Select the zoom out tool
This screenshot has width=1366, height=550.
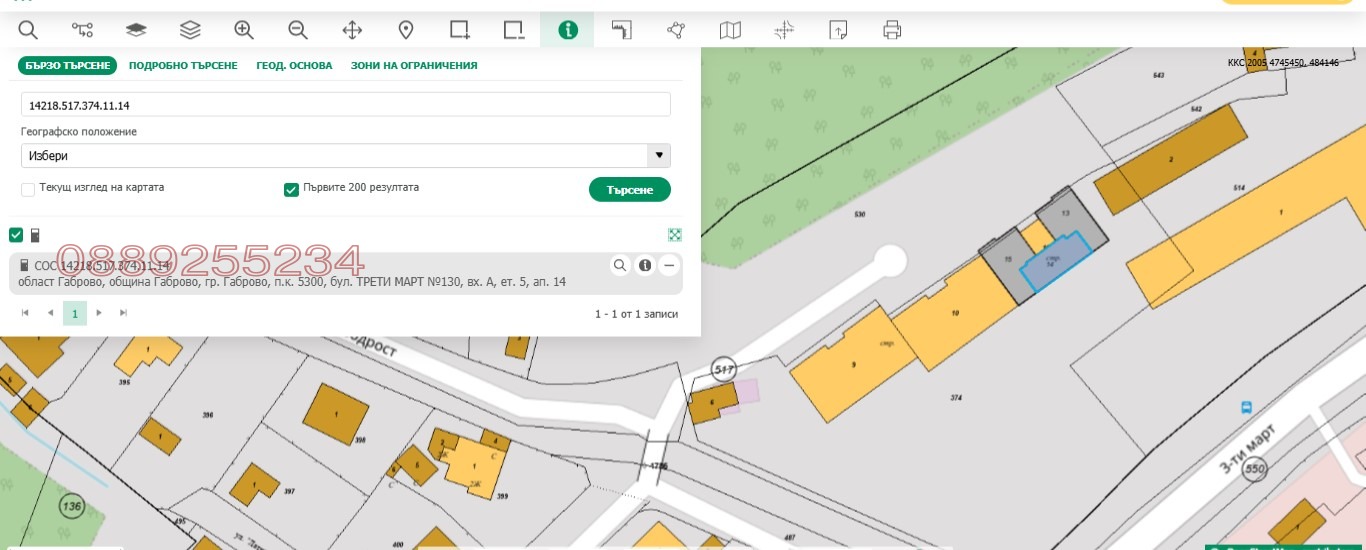(x=298, y=30)
